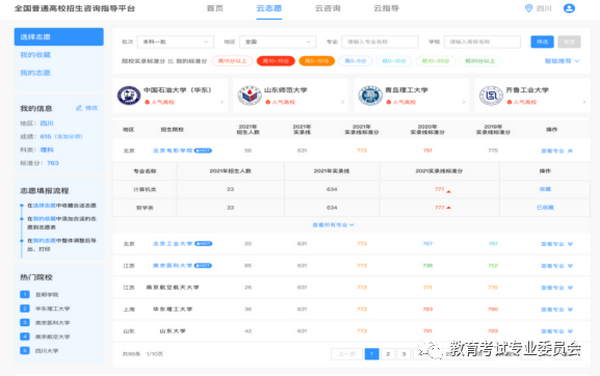This screenshot has width=600, height=376.
Task: Click the 山东师范大学 school logo
Action: click(249, 96)
